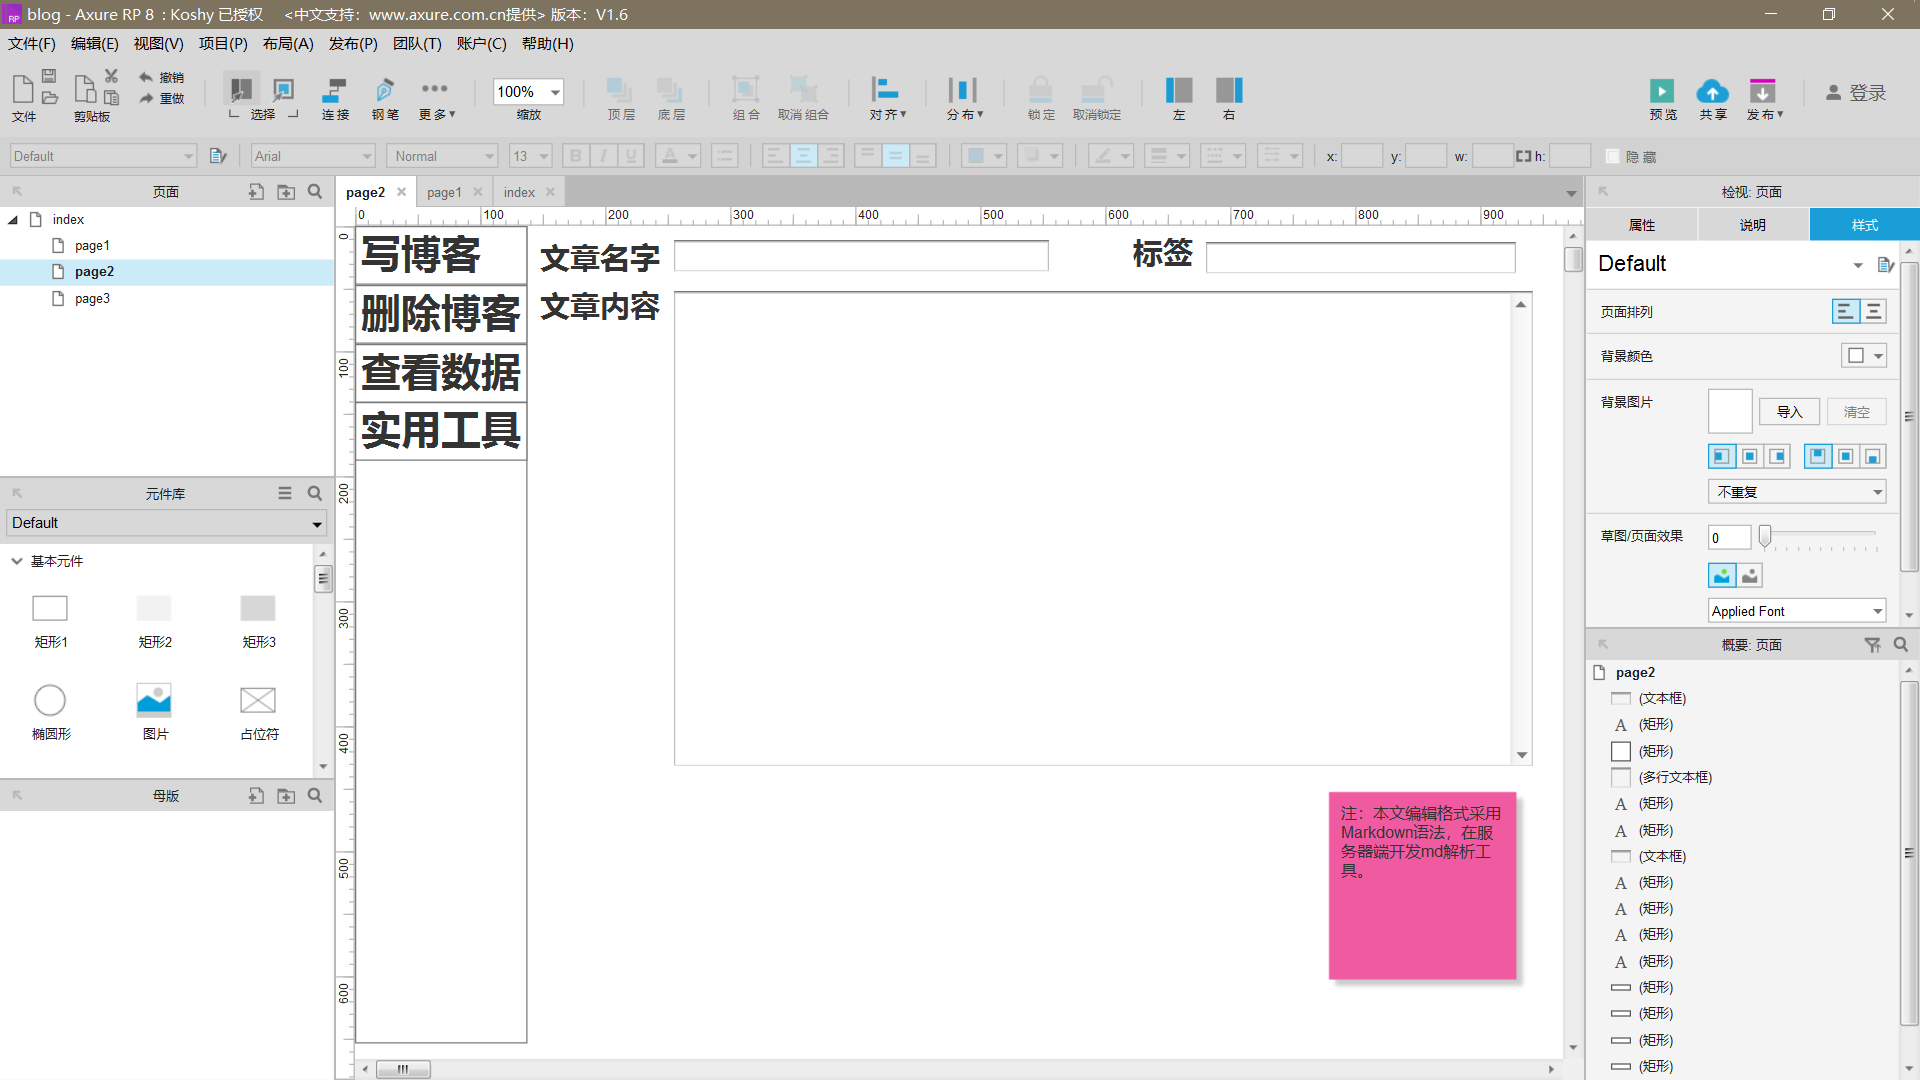Open the 不重复 repeat dropdown
1920x1080 pixels.
click(x=1797, y=492)
